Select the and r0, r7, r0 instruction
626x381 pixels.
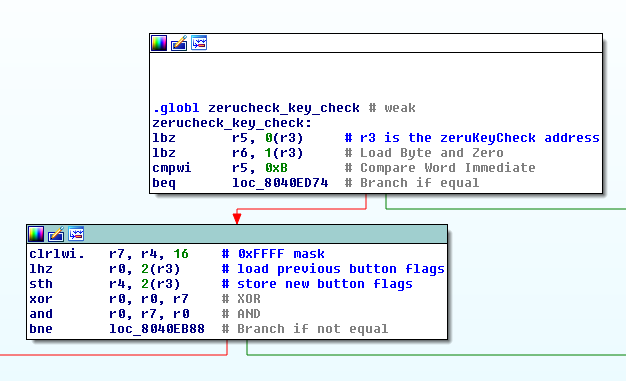tap(109, 314)
